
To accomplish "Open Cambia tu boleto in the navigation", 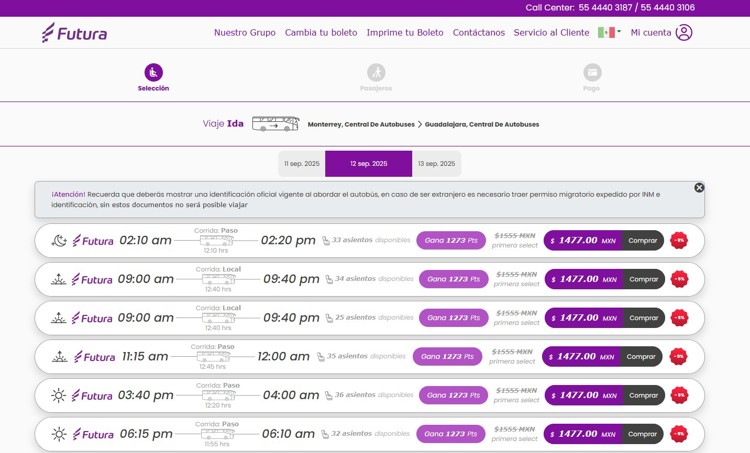I will (321, 33).
